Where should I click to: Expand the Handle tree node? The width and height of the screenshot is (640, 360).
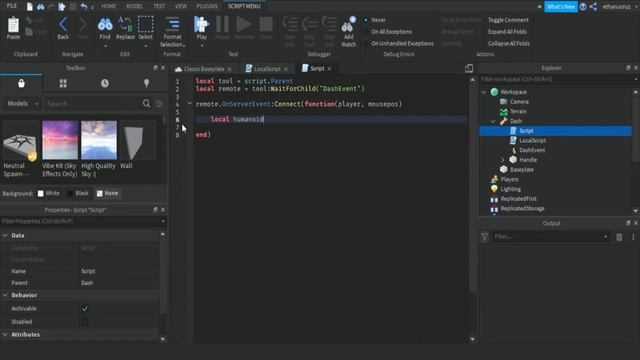pos(502,160)
